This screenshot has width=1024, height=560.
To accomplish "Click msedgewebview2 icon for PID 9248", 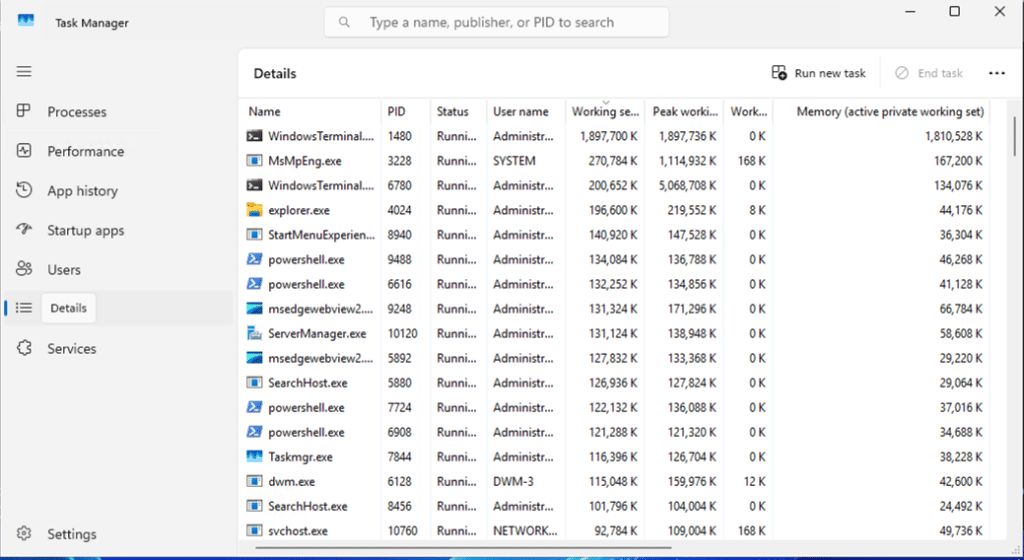I will (x=254, y=308).
